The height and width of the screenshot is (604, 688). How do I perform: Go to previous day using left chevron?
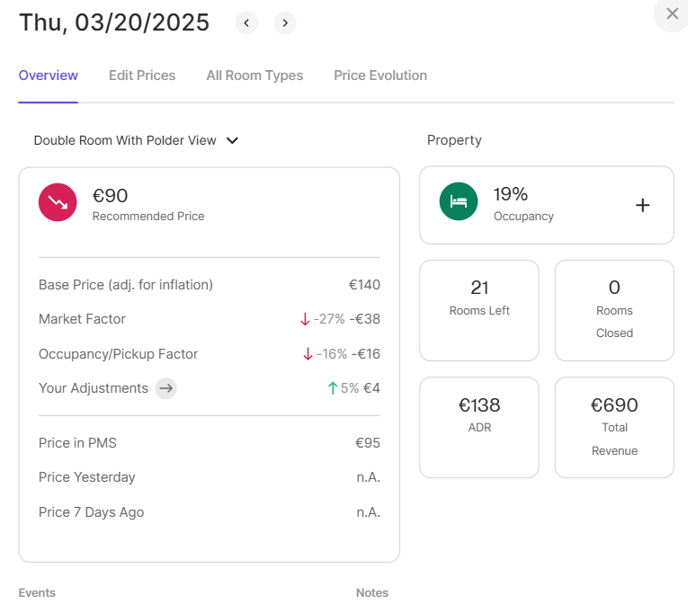tap(246, 23)
